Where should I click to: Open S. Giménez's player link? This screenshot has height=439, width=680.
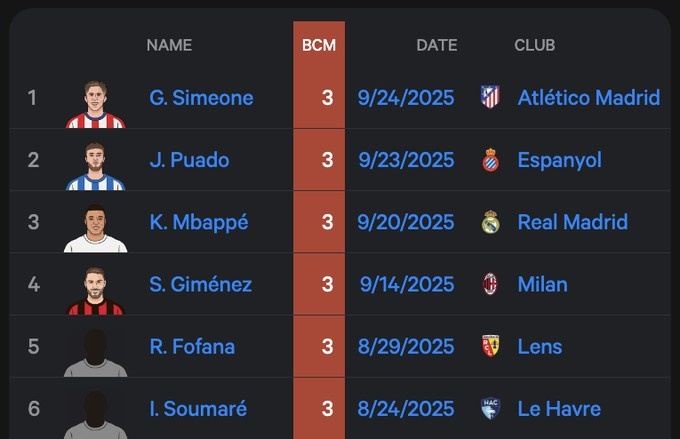pos(200,284)
